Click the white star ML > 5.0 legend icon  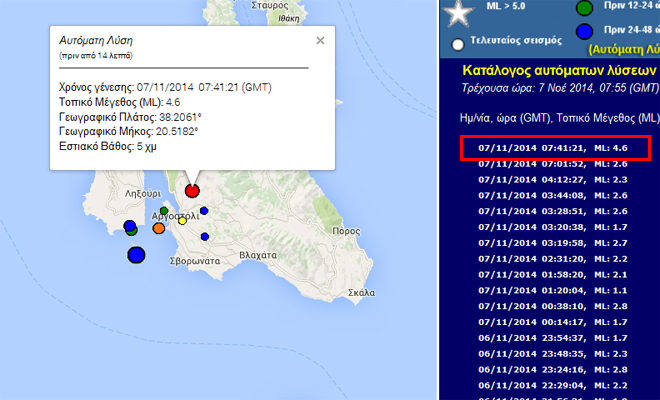click(x=460, y=13)
